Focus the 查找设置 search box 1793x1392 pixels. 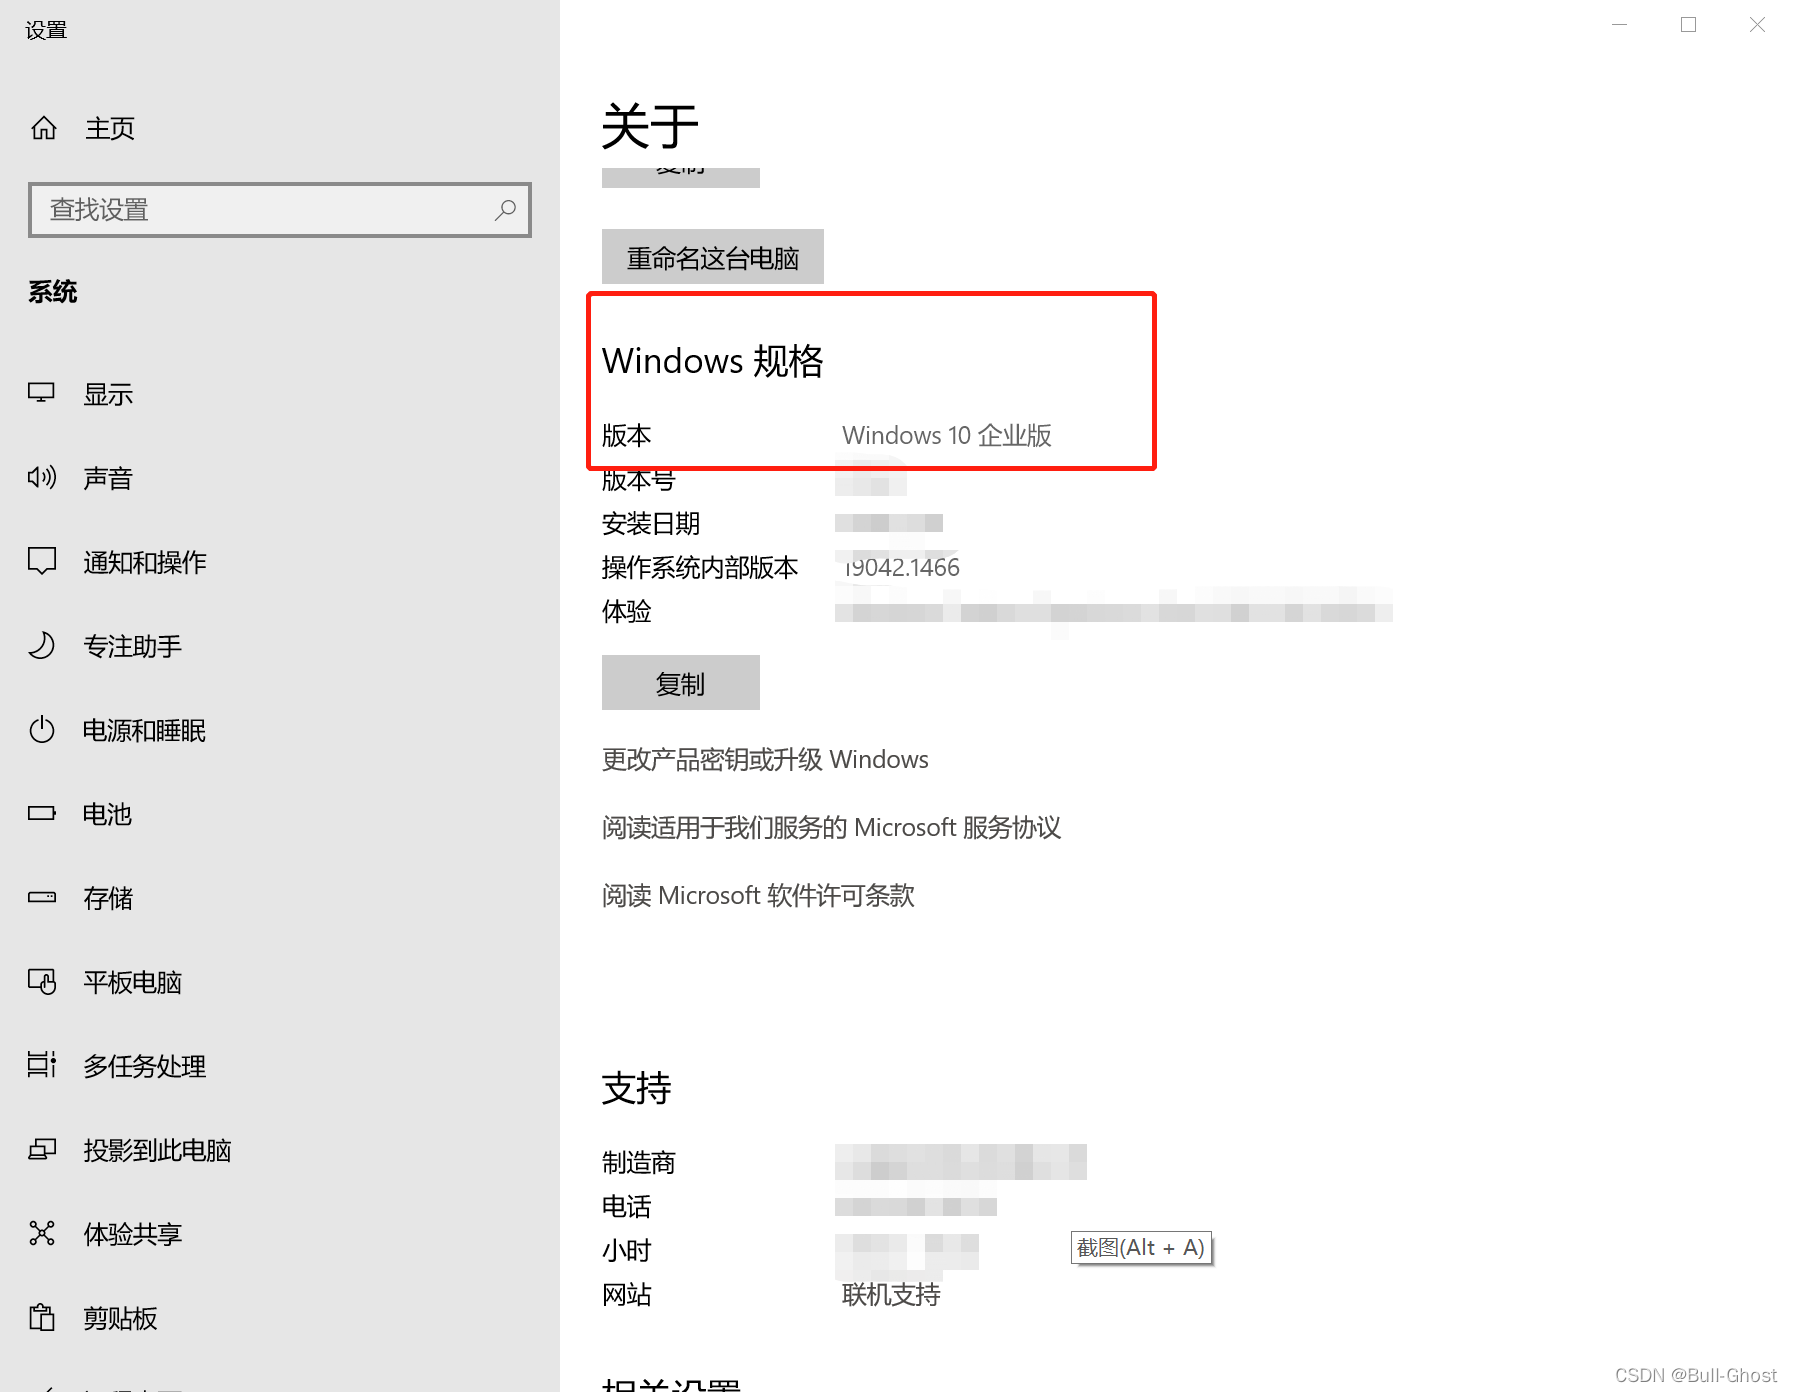coord(280,210)
